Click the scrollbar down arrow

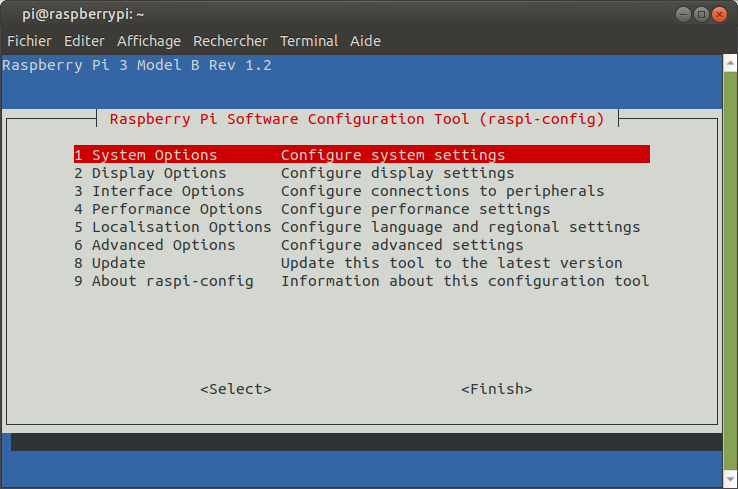point(730,480)
